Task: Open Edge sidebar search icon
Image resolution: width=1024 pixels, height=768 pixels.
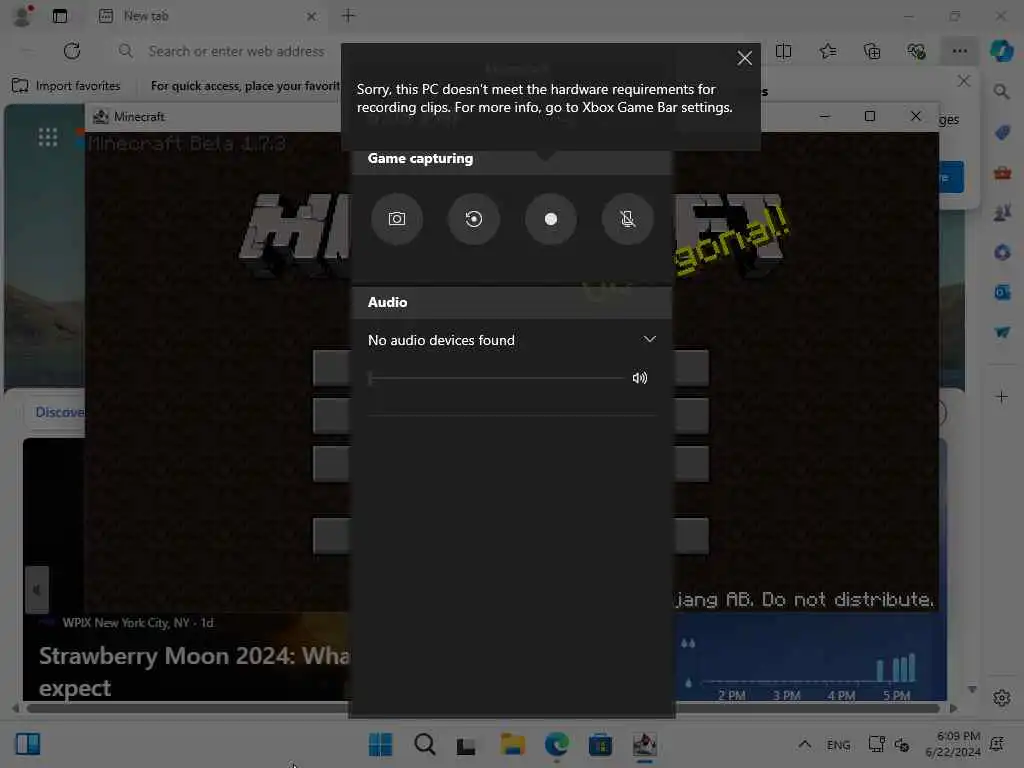Action: (x=1001, y=91)
